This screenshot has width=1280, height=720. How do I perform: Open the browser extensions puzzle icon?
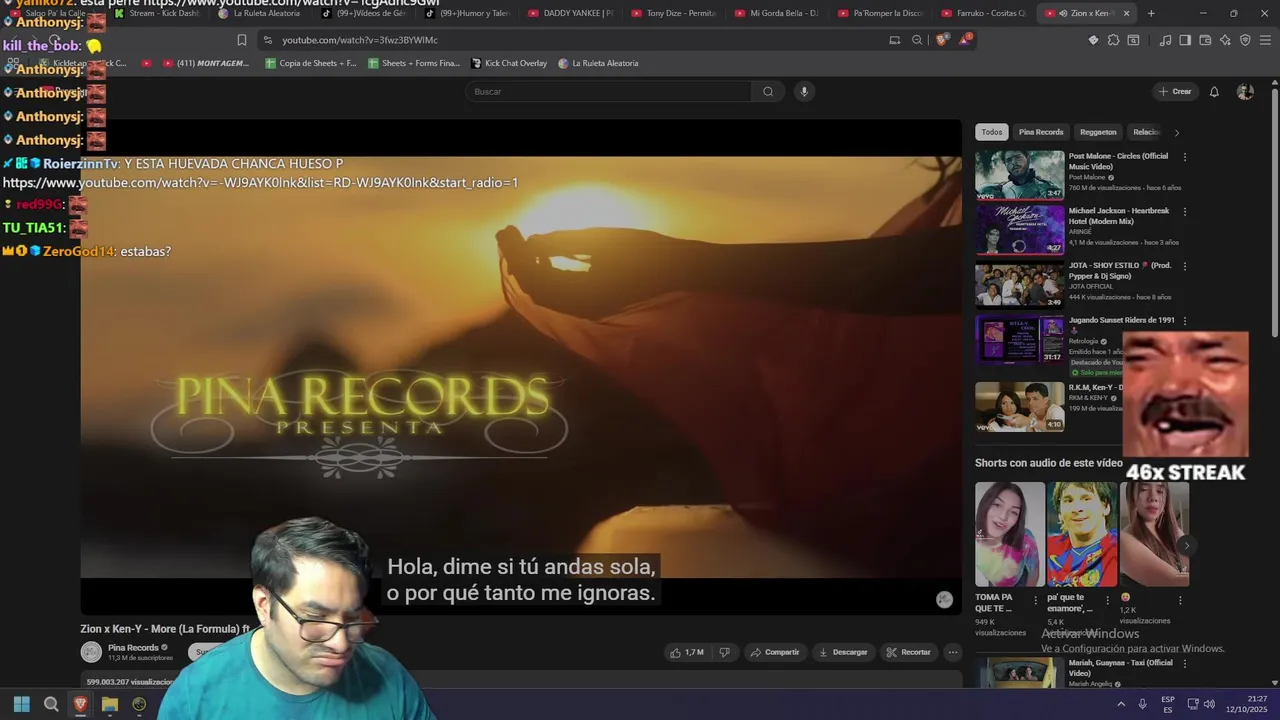pyautogui.click(x=1113, y=40)
